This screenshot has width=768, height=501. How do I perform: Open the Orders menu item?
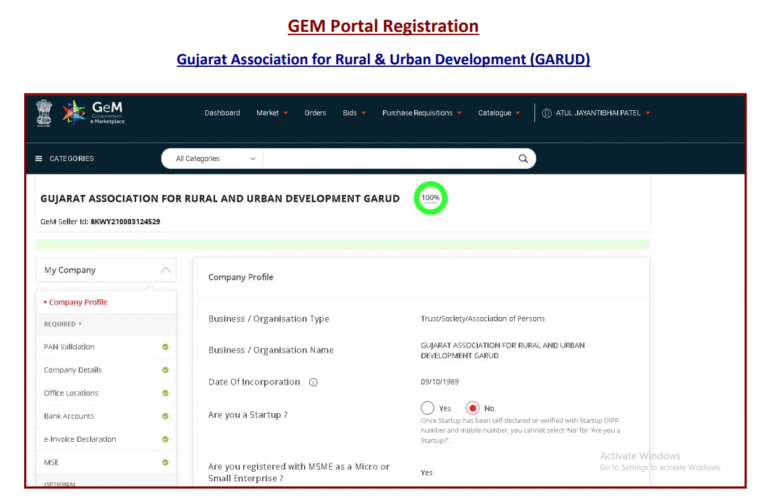point(315,113)
